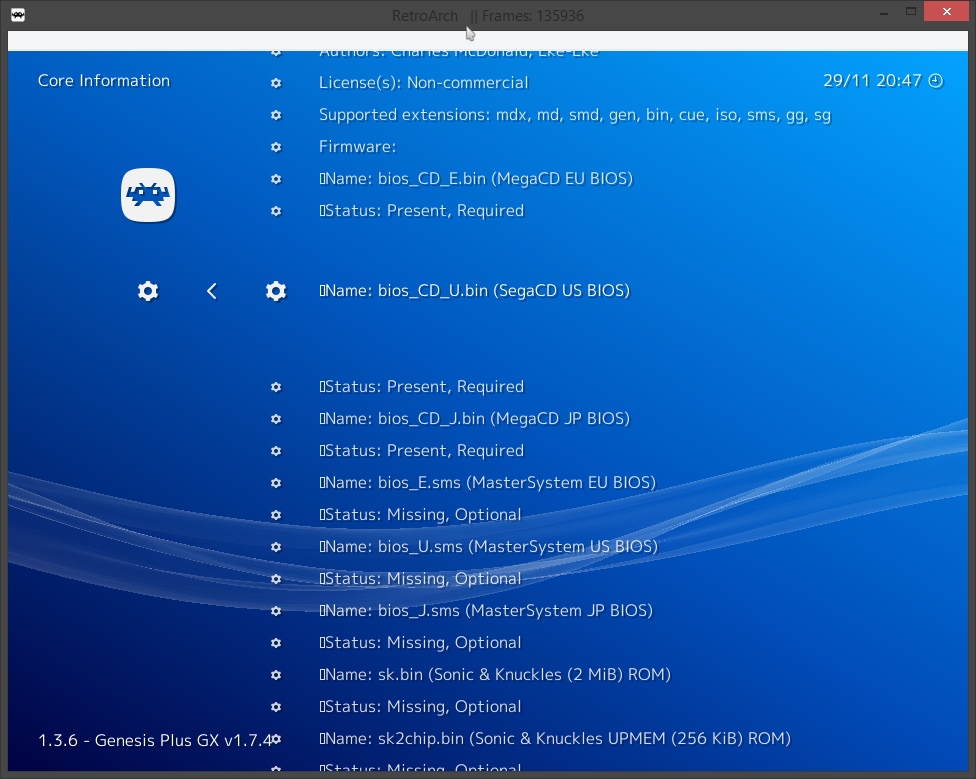Minimize the RetroArch window
976x779 pixels.
[x=884, y=11]
